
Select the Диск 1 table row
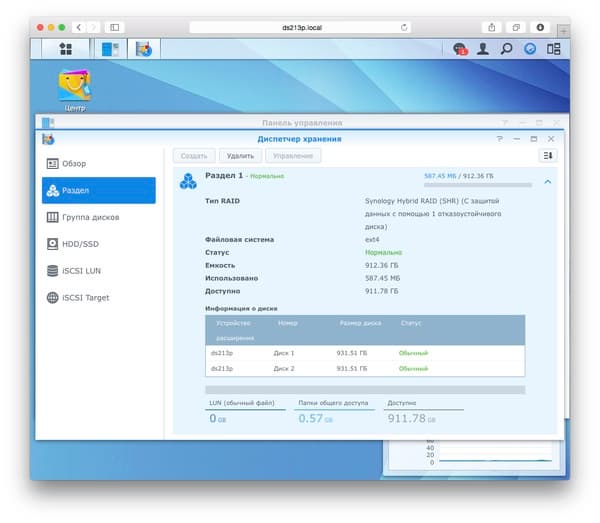(365, 353)
